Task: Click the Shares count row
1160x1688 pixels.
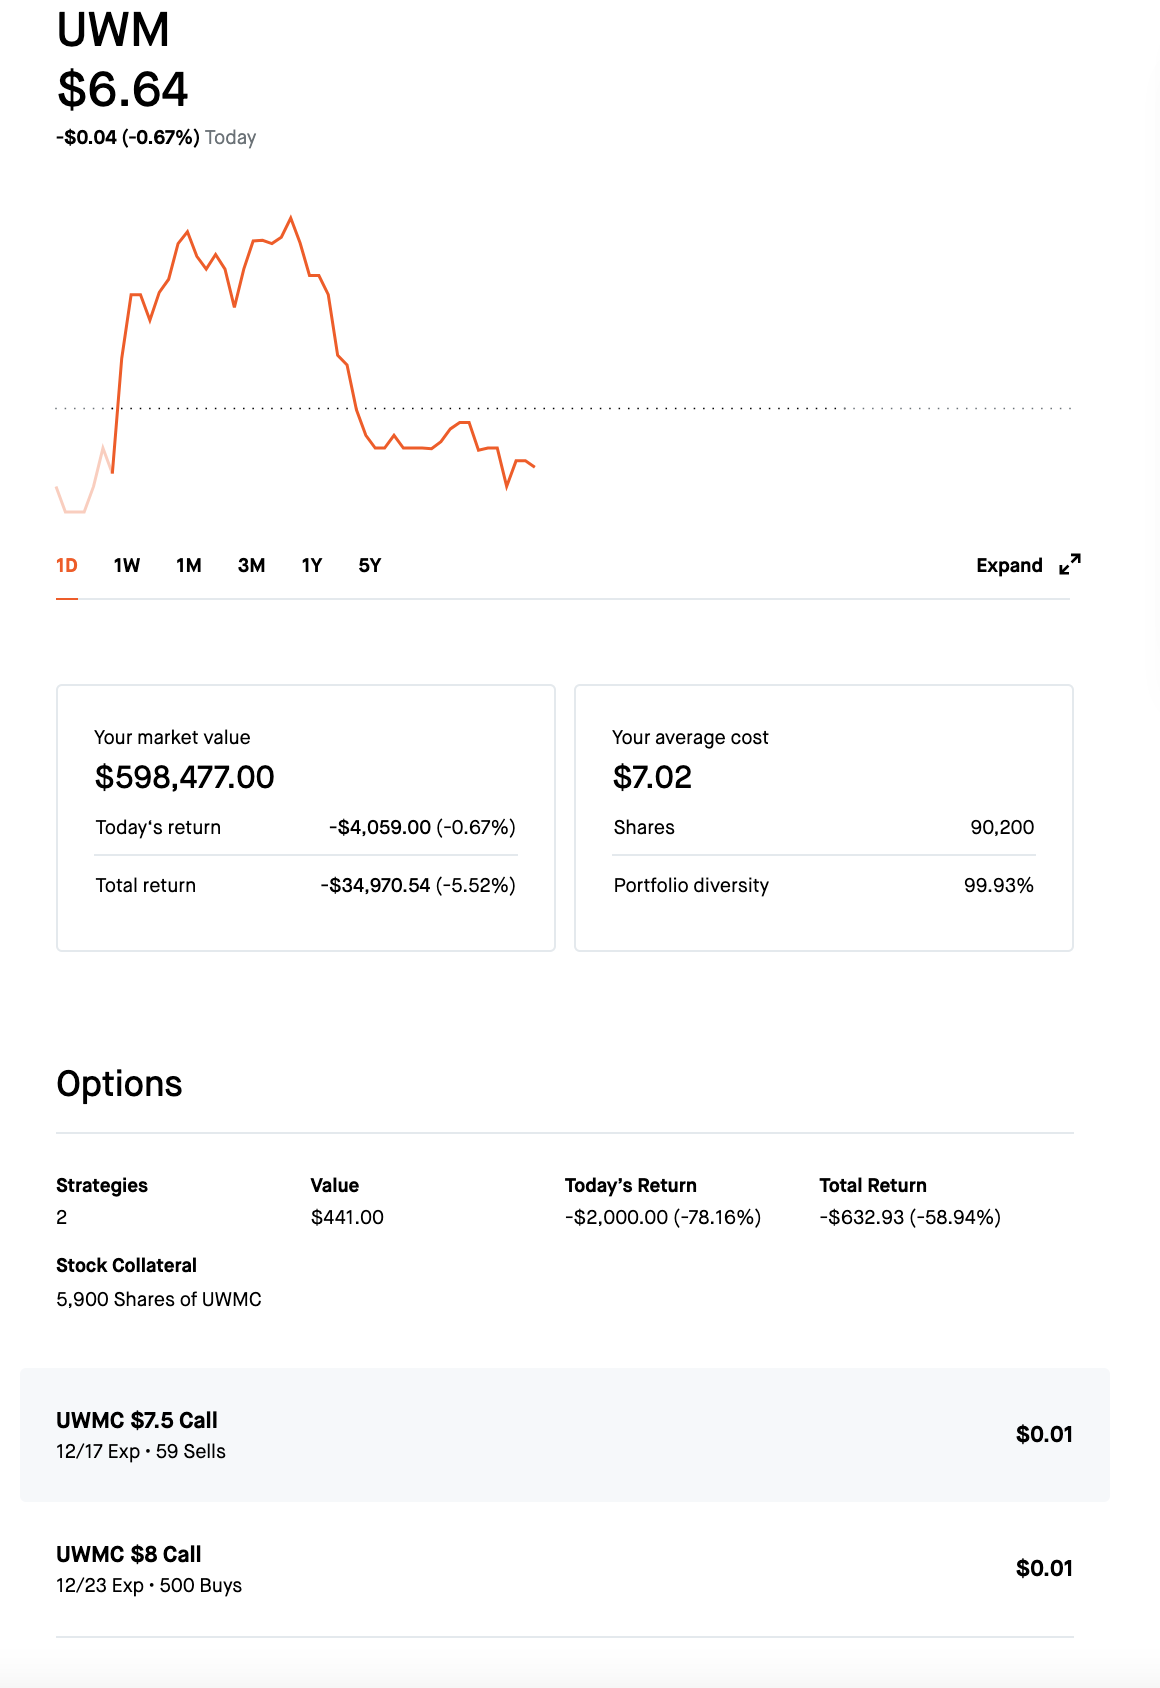Action: [x=824, y=828]
